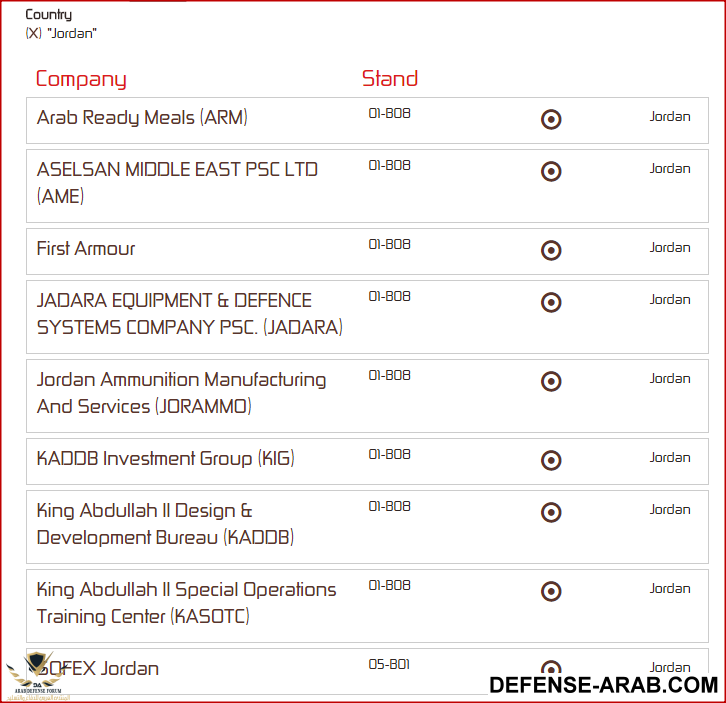The height and width of the screenshot is (703, 726).
Task: Click the target icon for JORAMMO row
Action: (x=551, y=382)
